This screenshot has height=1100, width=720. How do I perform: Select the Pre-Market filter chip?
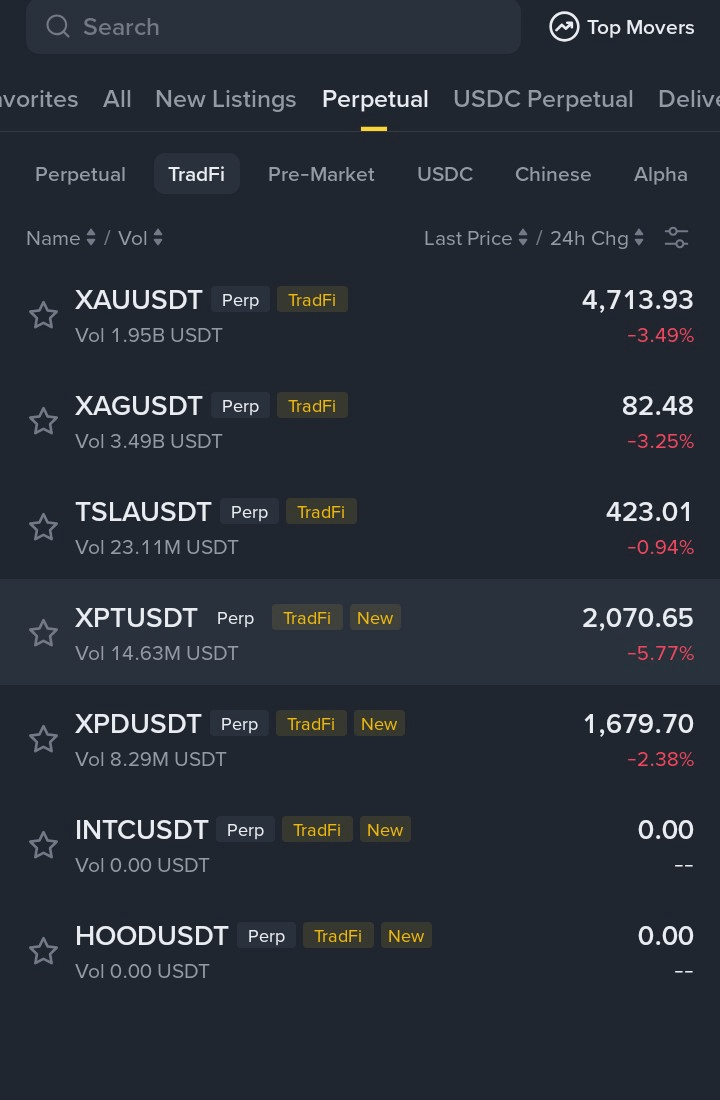coord(321,174)
